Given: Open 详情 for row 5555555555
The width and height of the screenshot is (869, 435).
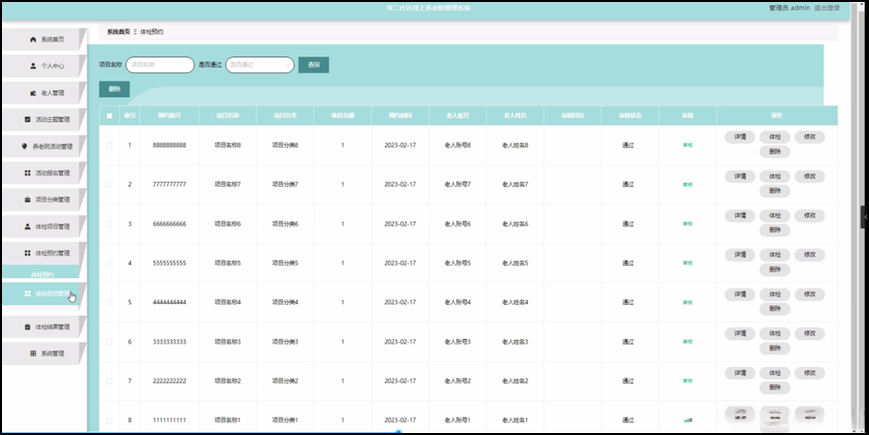Looking at the screenshot, I should (x=740, y=255).
